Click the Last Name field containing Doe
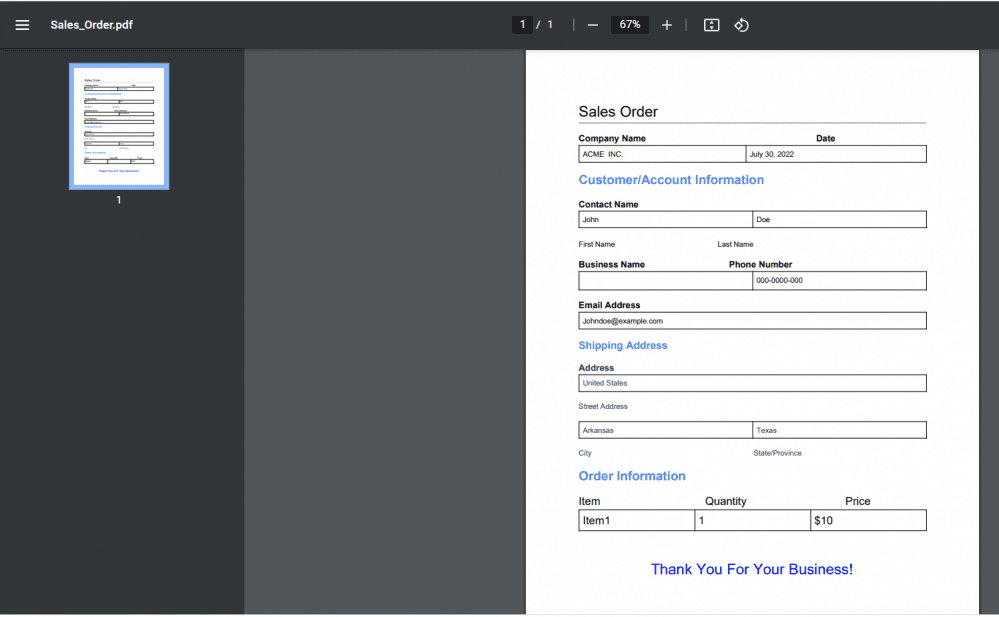This screenshot has height=617, width=999. [x=839, y=219]
